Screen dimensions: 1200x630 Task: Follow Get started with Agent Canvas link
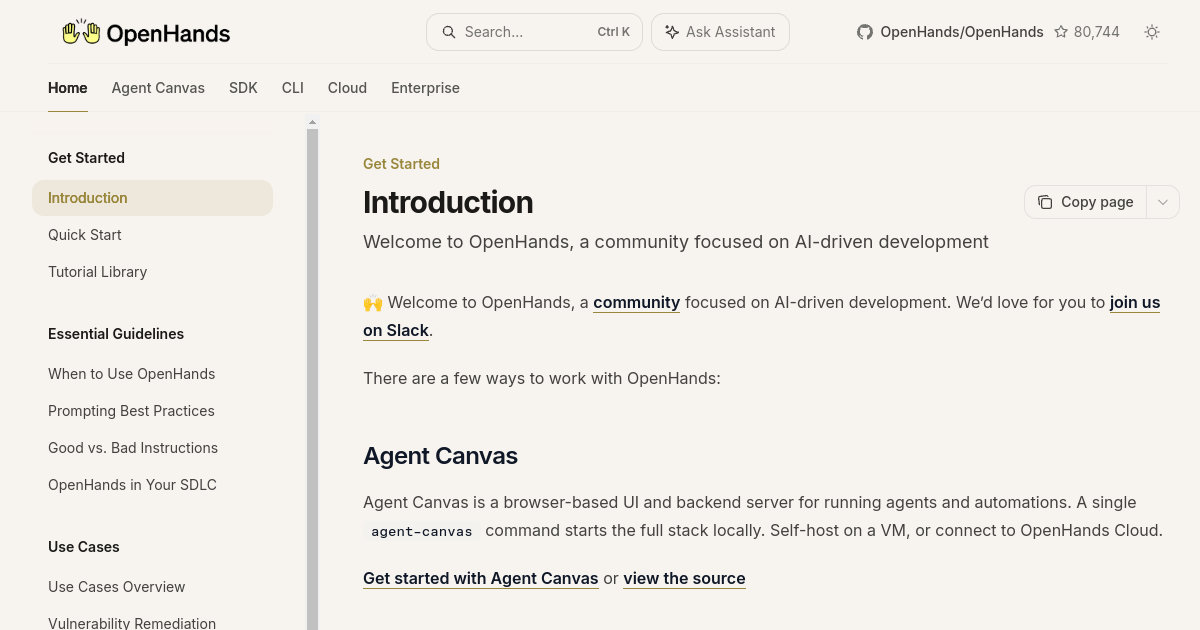coord(480,578)
